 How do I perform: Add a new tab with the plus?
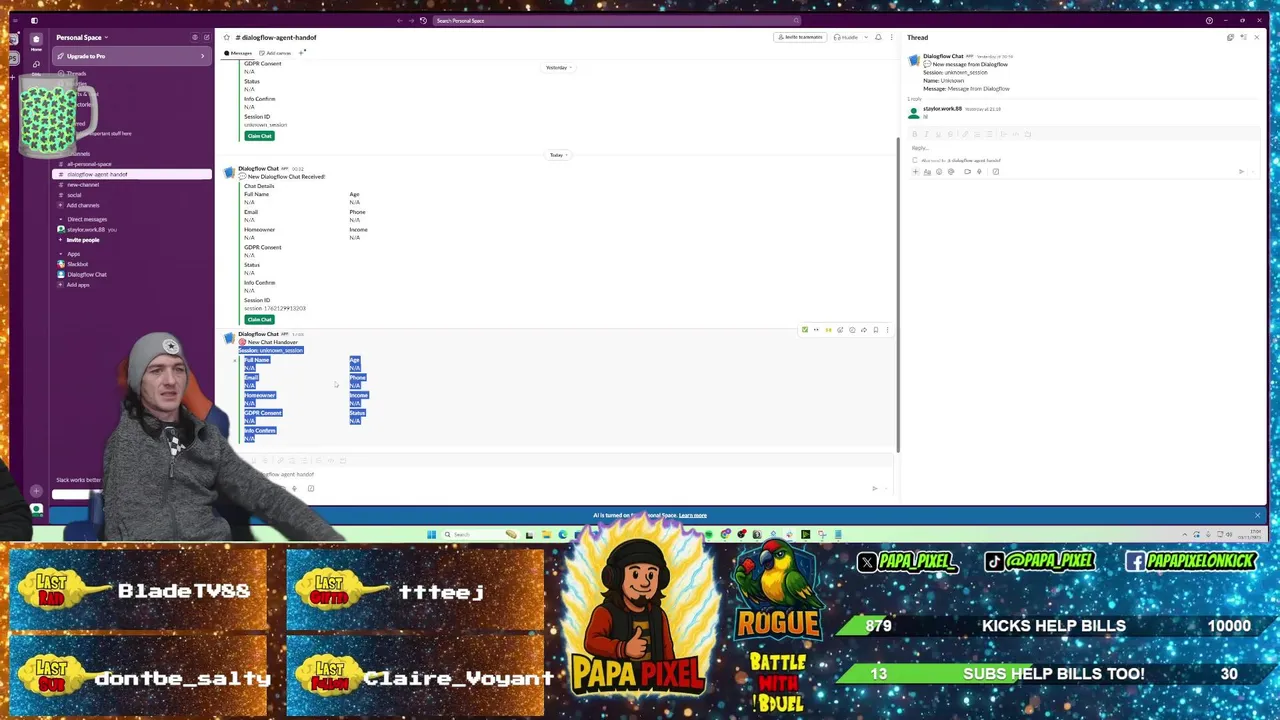click(302, 52)
